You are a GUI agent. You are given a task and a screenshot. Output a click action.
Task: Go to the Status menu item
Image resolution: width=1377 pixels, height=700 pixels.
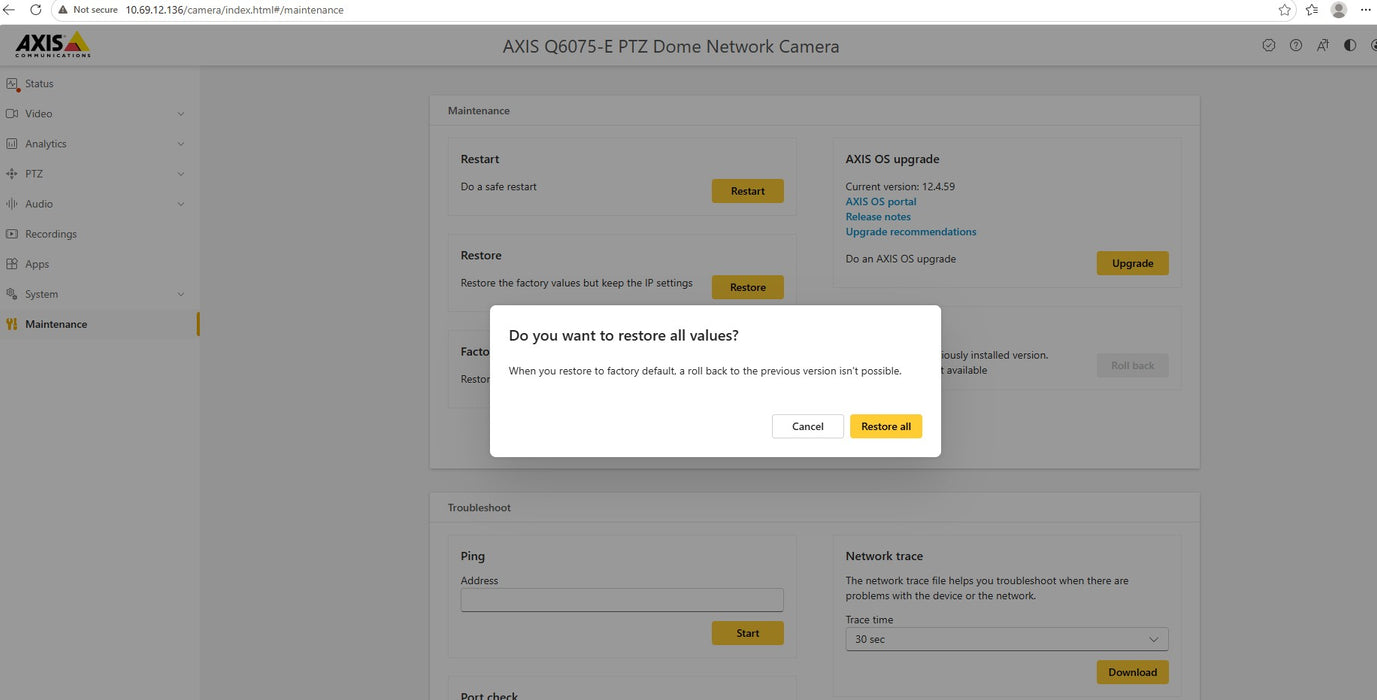point(99,84)
